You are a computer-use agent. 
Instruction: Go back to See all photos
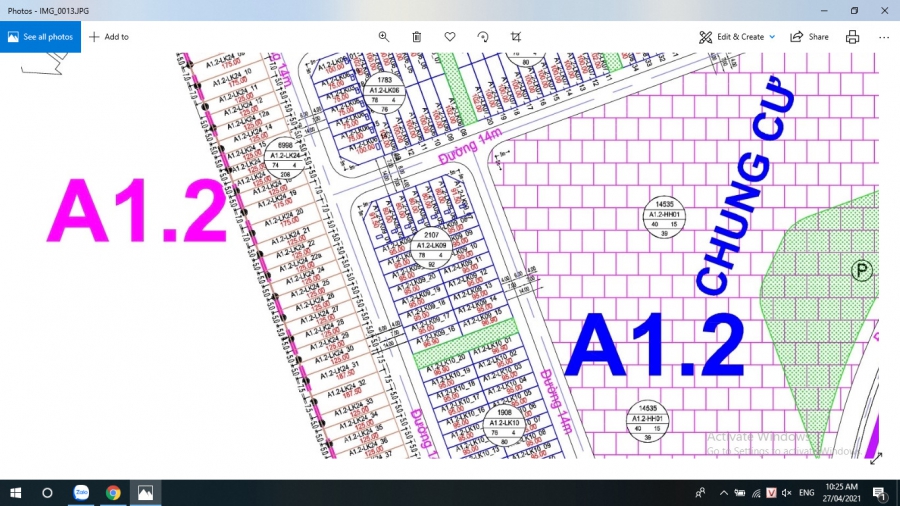coord(40,37)
